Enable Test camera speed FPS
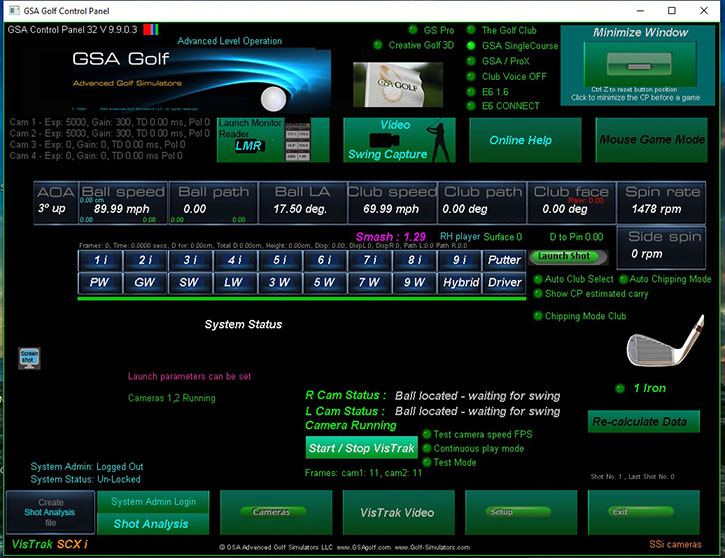The image size is (725, 558). pyautogui.click(x=427, y=434)
